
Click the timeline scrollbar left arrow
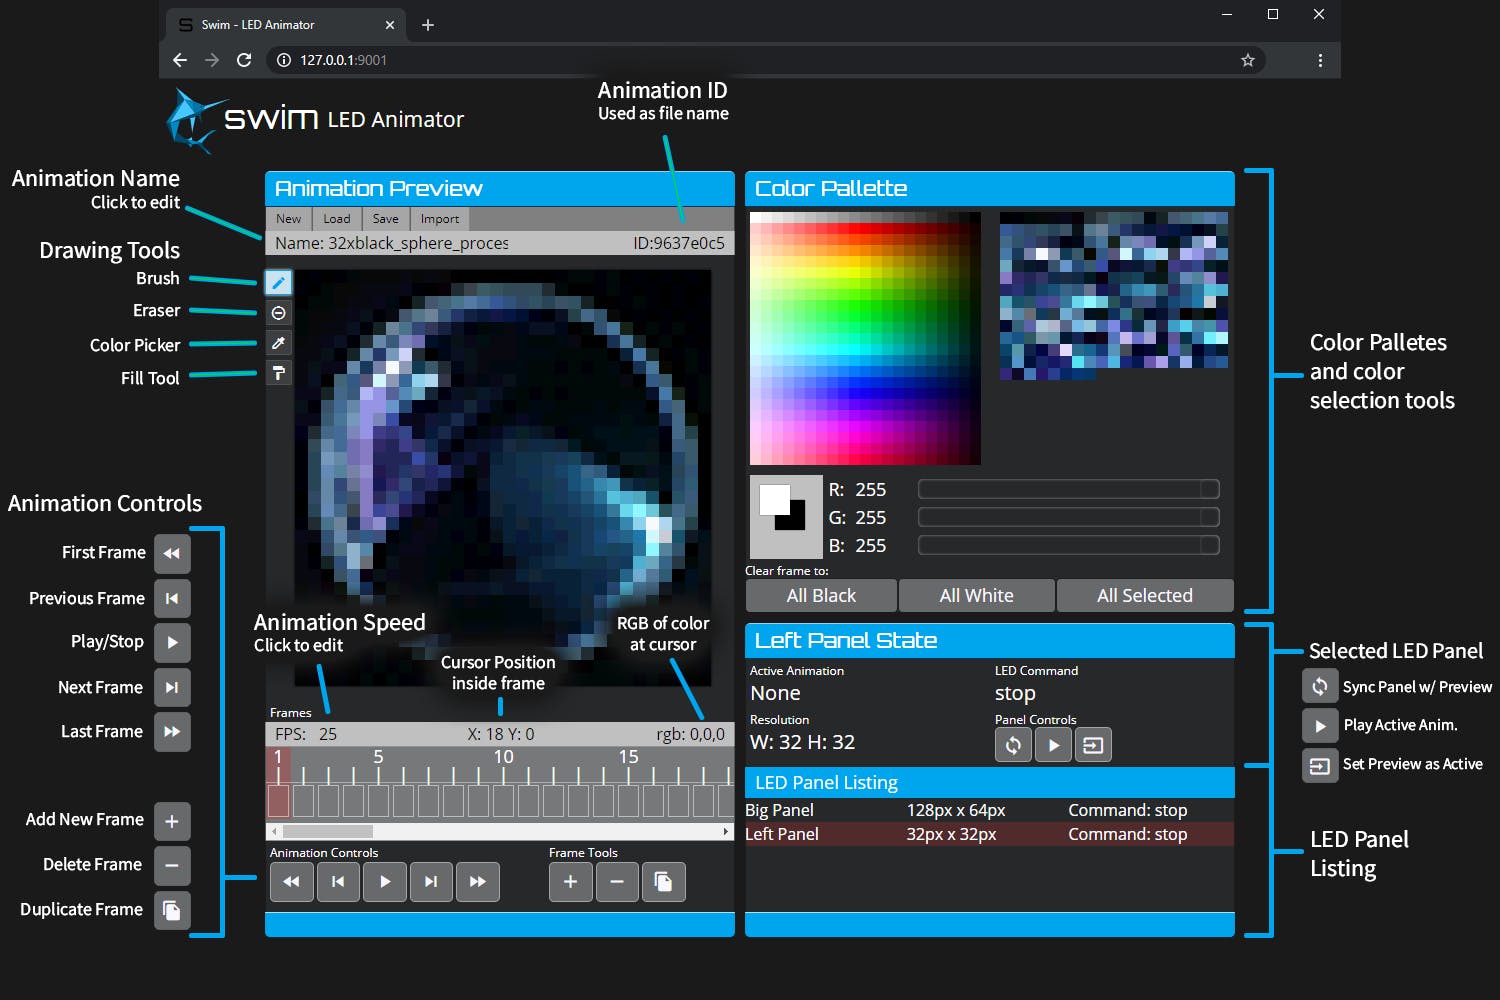274,832
